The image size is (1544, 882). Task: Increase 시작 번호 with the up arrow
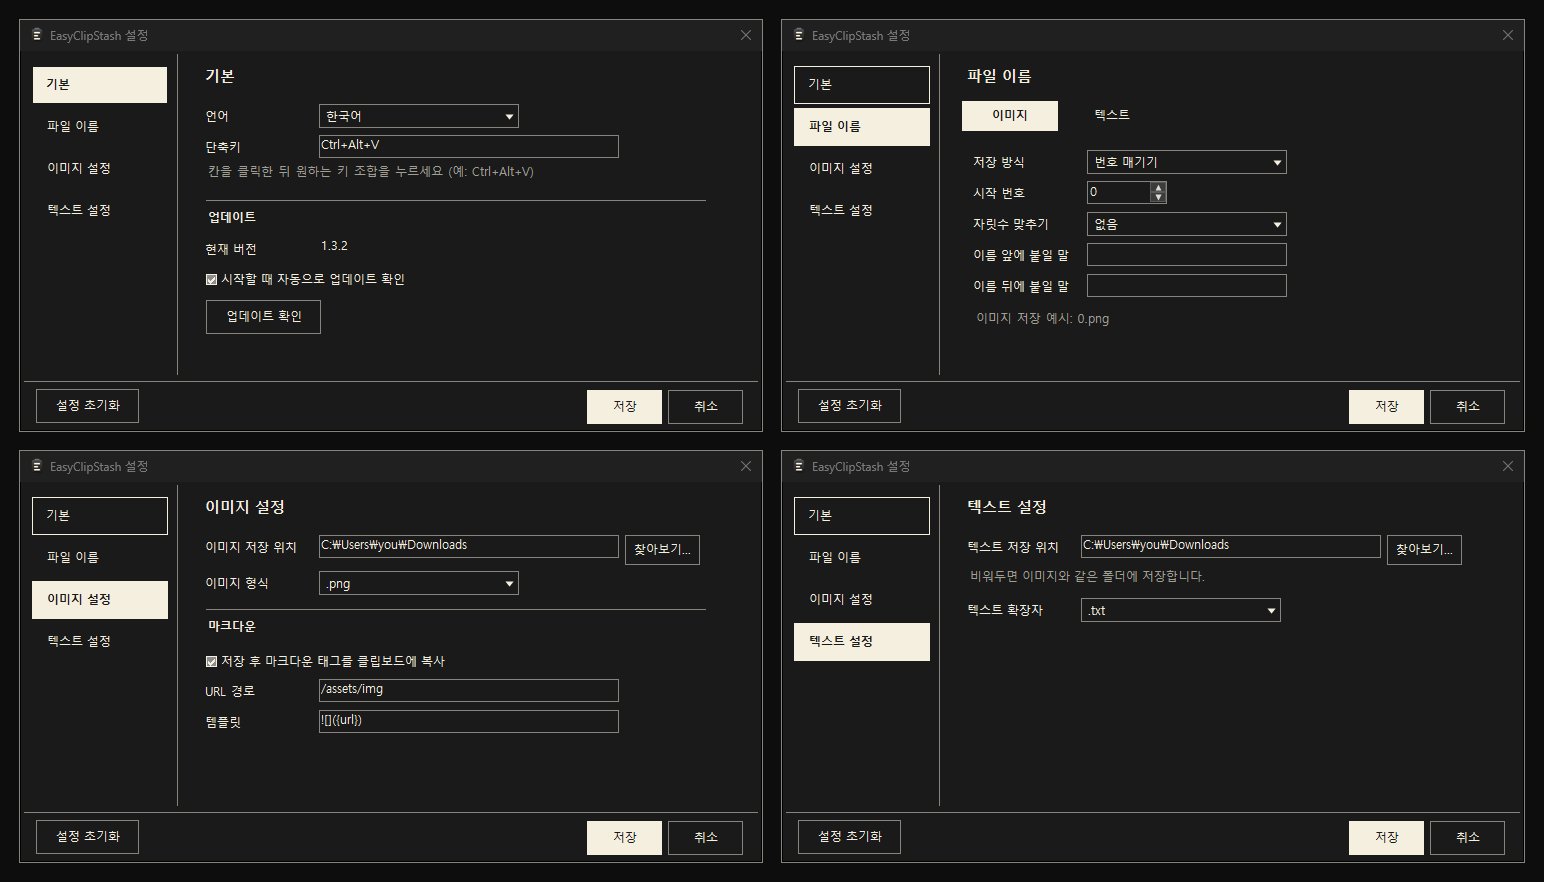pos(1158,187)
